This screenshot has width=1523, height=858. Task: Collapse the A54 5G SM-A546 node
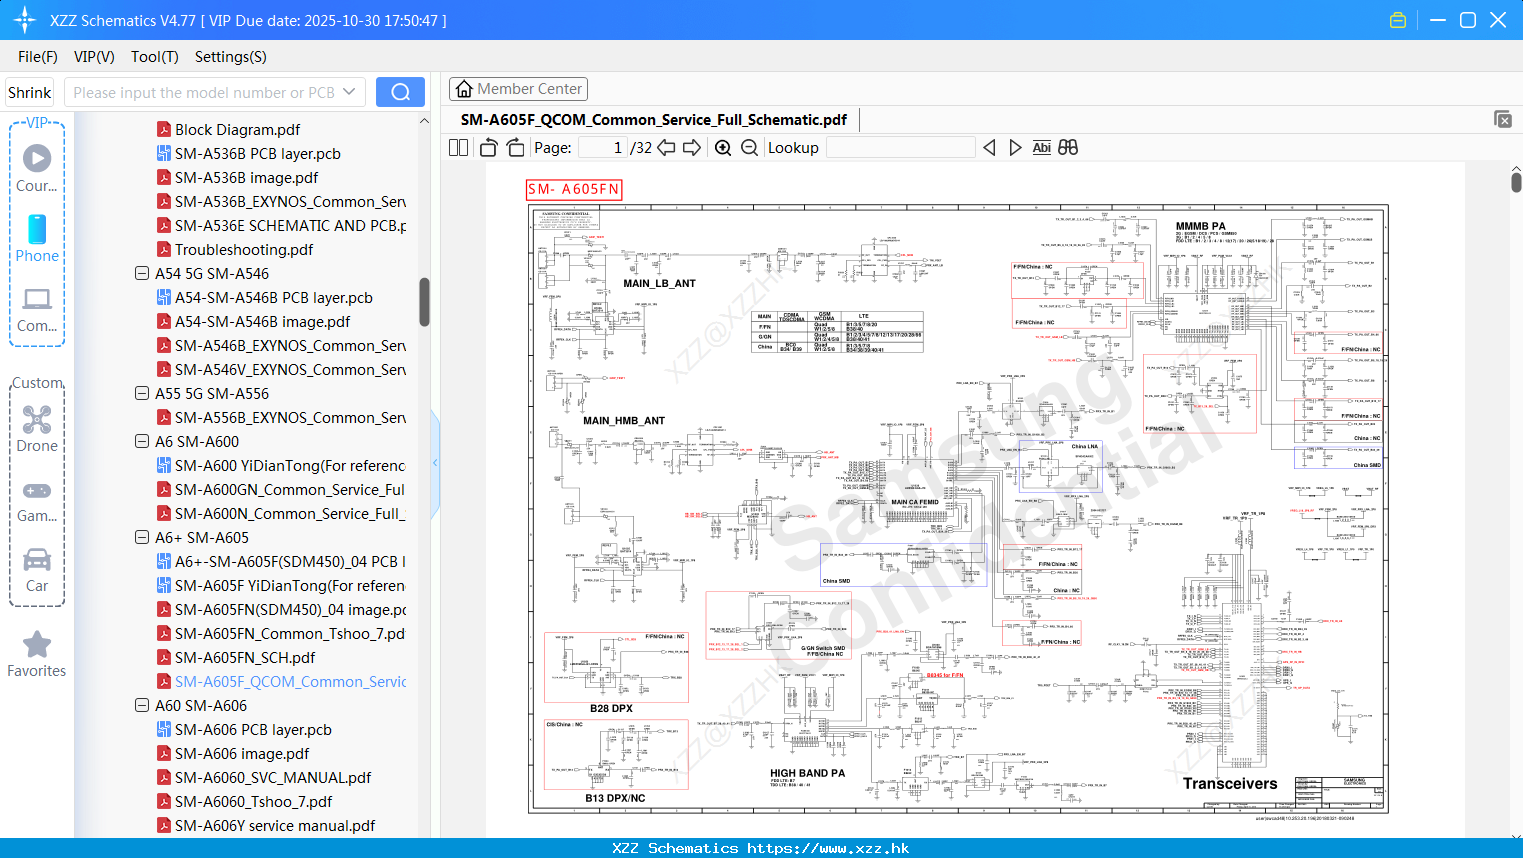click(142, 273)
